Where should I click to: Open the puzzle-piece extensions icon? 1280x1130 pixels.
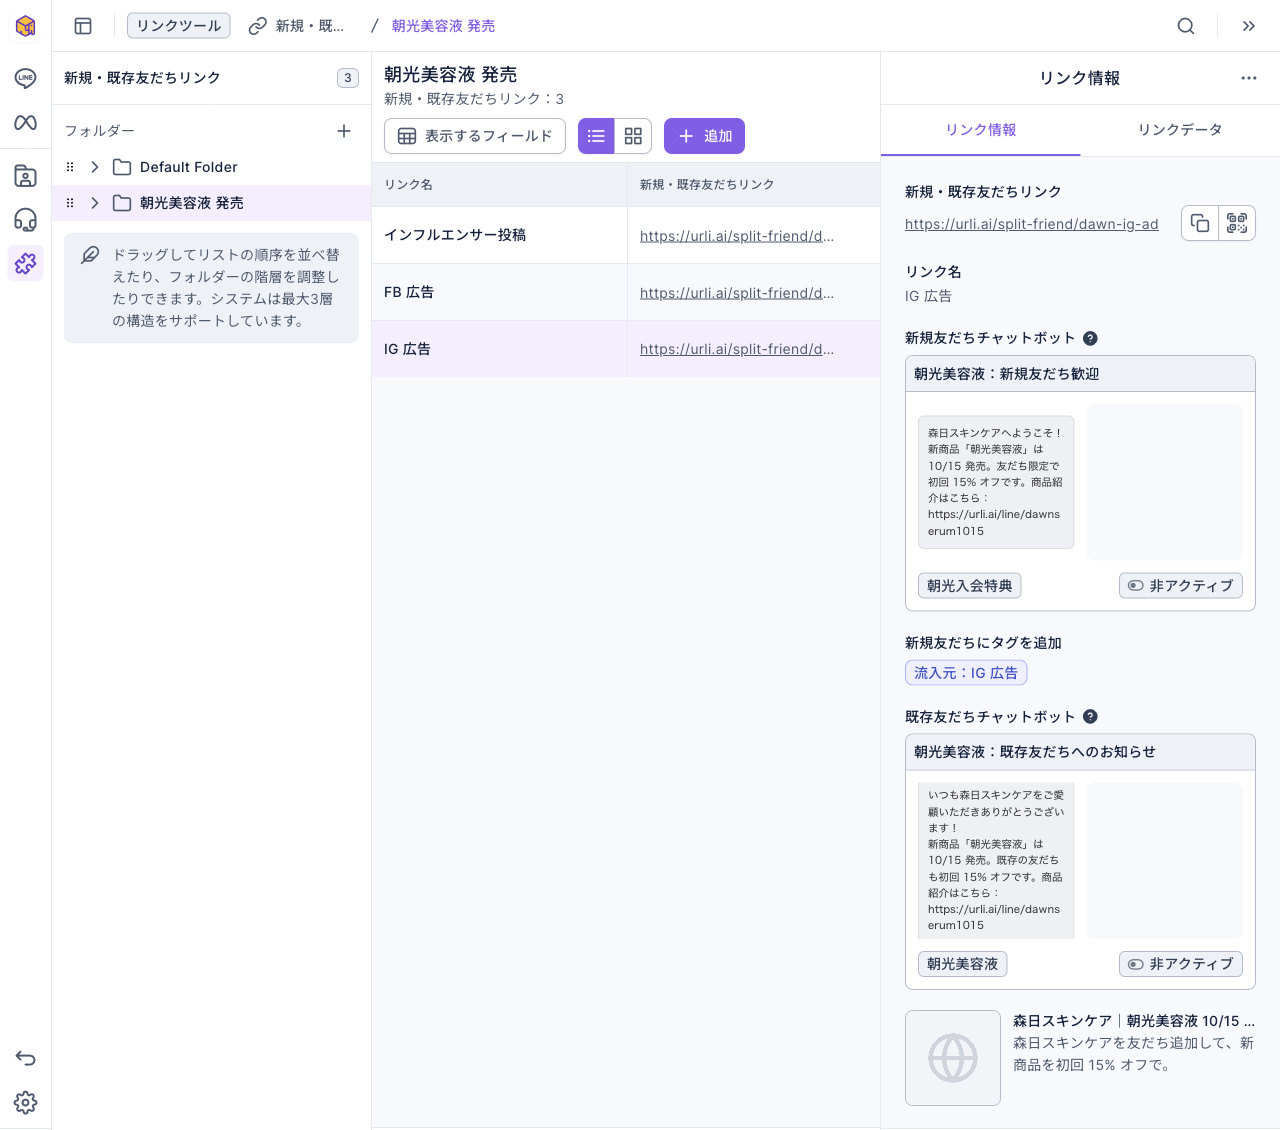25,263
